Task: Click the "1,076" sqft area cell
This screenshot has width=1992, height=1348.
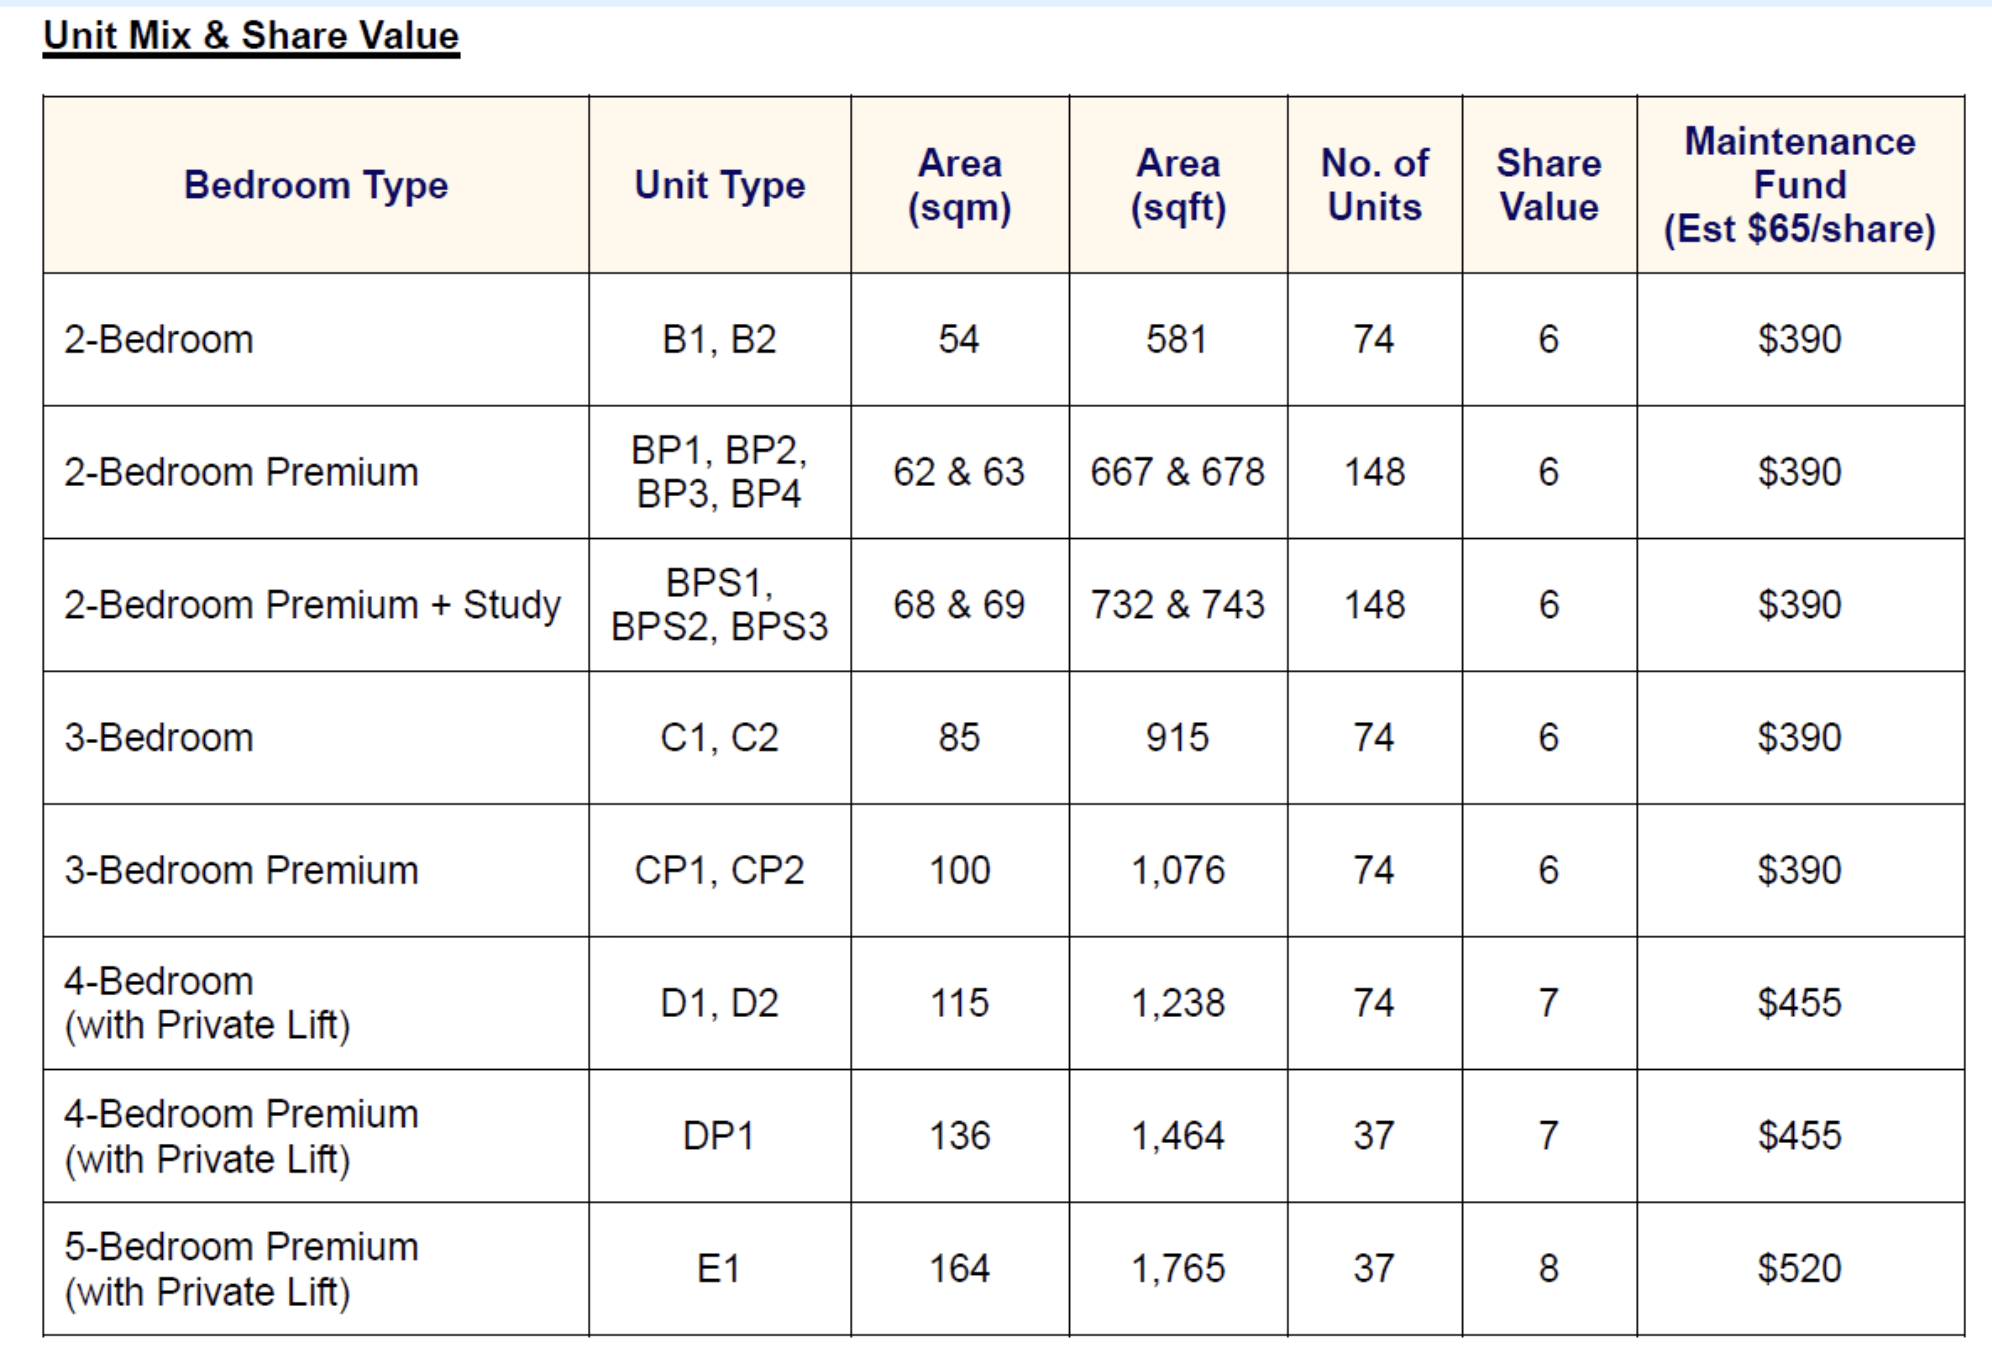Action: (1177, 870)
